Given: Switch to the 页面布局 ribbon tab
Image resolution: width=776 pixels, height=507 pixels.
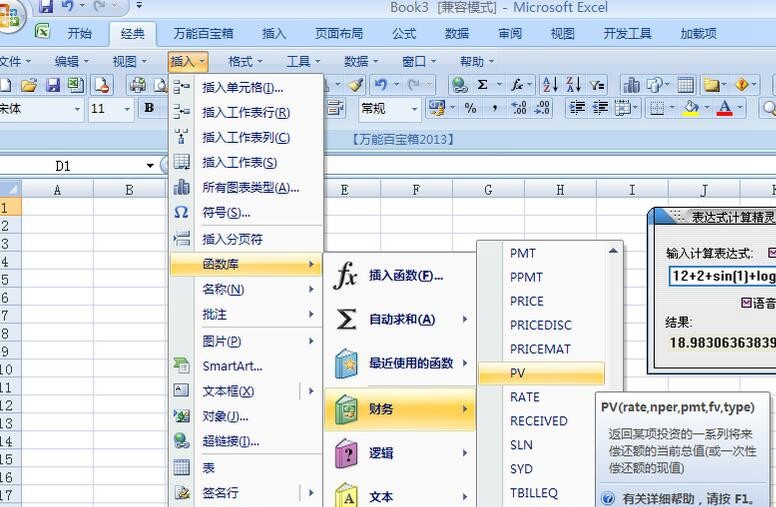Looking at the screenshot, I should click(x=340, y=34).
